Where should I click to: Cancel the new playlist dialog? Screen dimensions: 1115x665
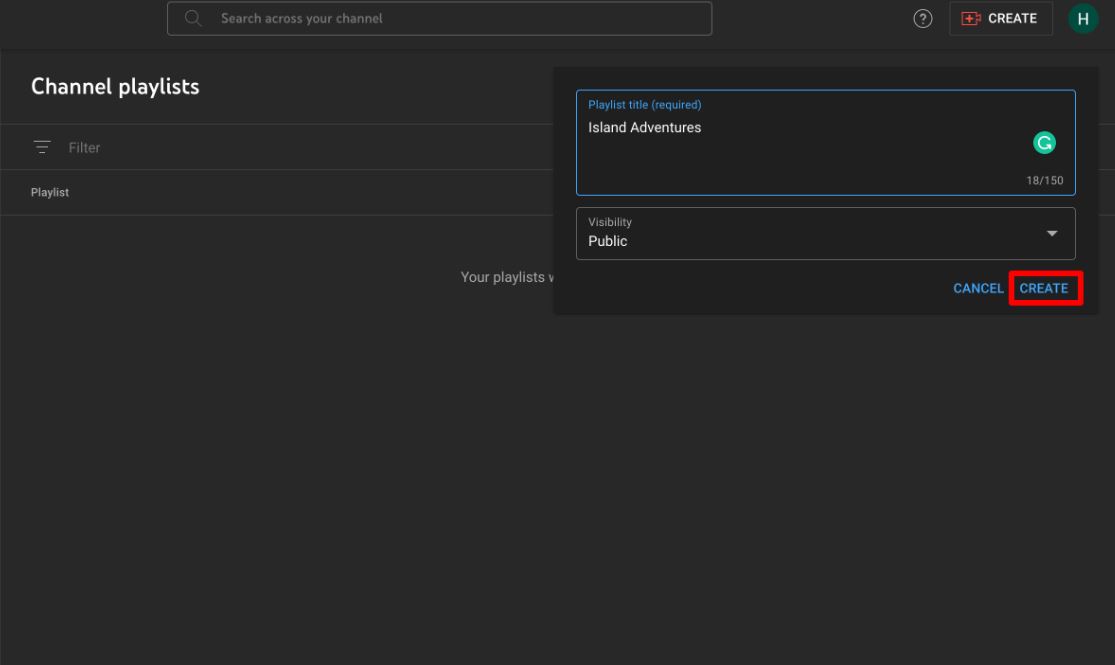tap(978, 288)
